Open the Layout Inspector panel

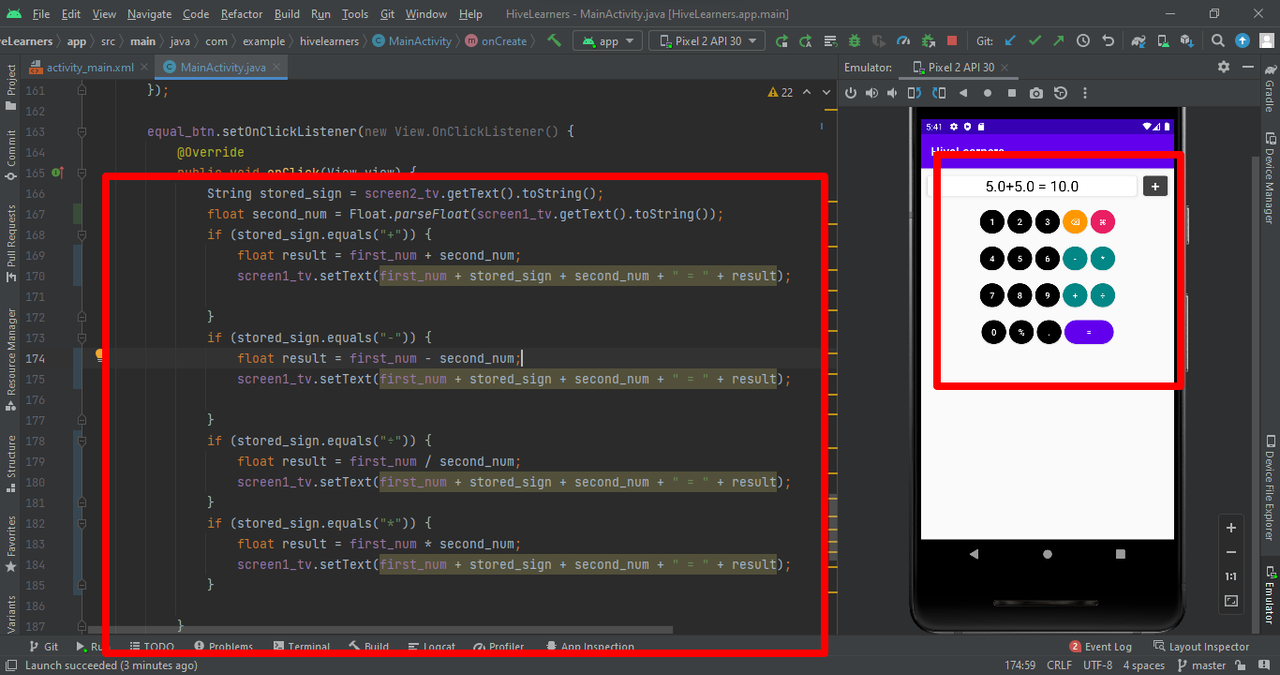click(1201, 647)
